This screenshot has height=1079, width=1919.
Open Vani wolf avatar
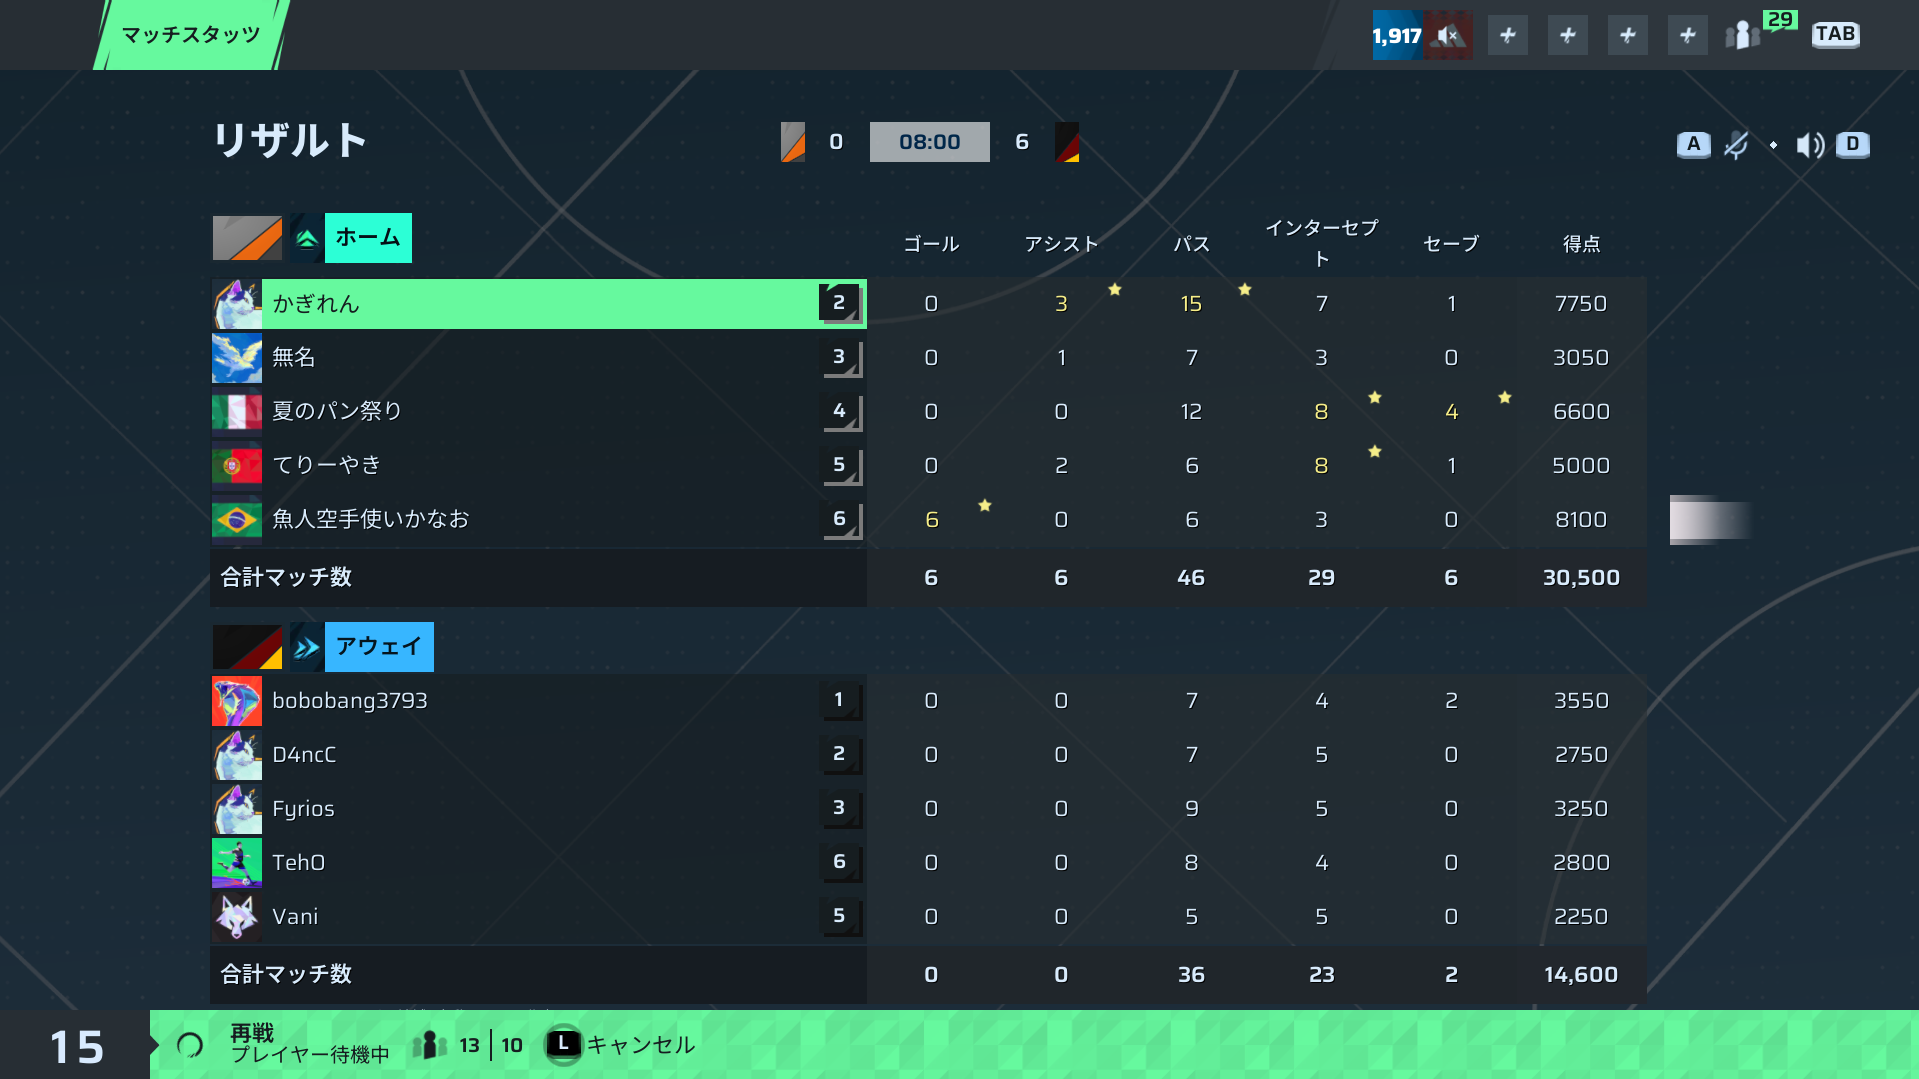point(237,917)
